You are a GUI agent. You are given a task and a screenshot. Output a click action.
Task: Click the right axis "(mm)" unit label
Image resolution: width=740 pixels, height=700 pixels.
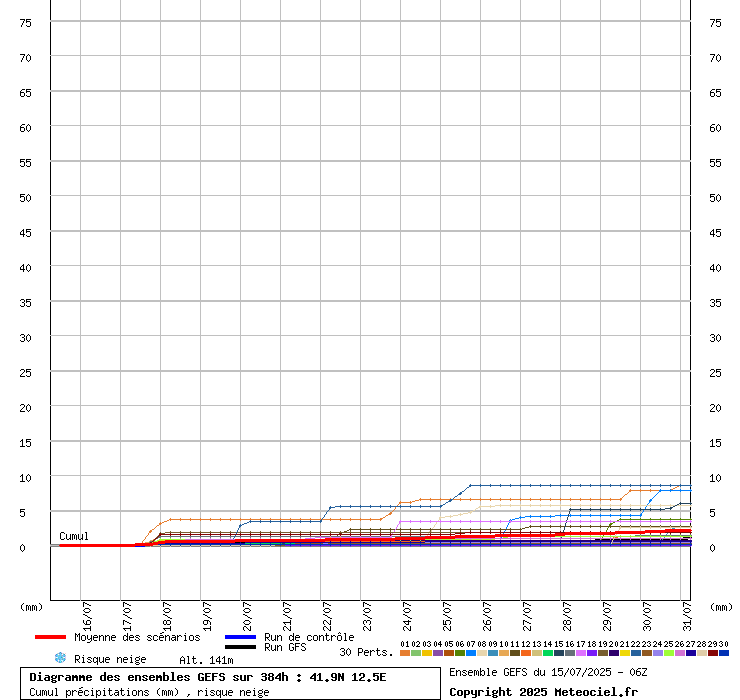pyautogui.click(x=722, y=607)
